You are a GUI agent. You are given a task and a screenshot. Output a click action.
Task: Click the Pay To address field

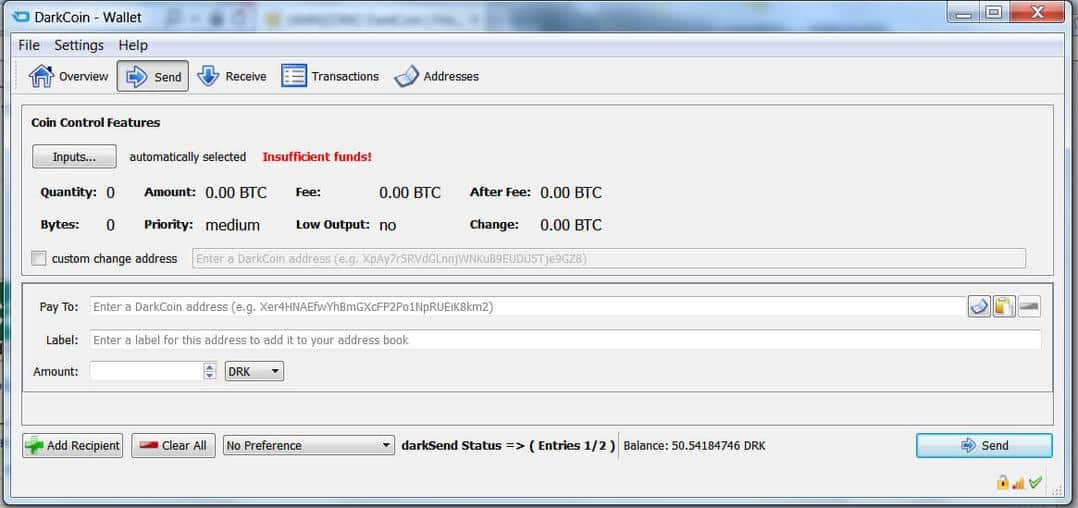[527, 307]
